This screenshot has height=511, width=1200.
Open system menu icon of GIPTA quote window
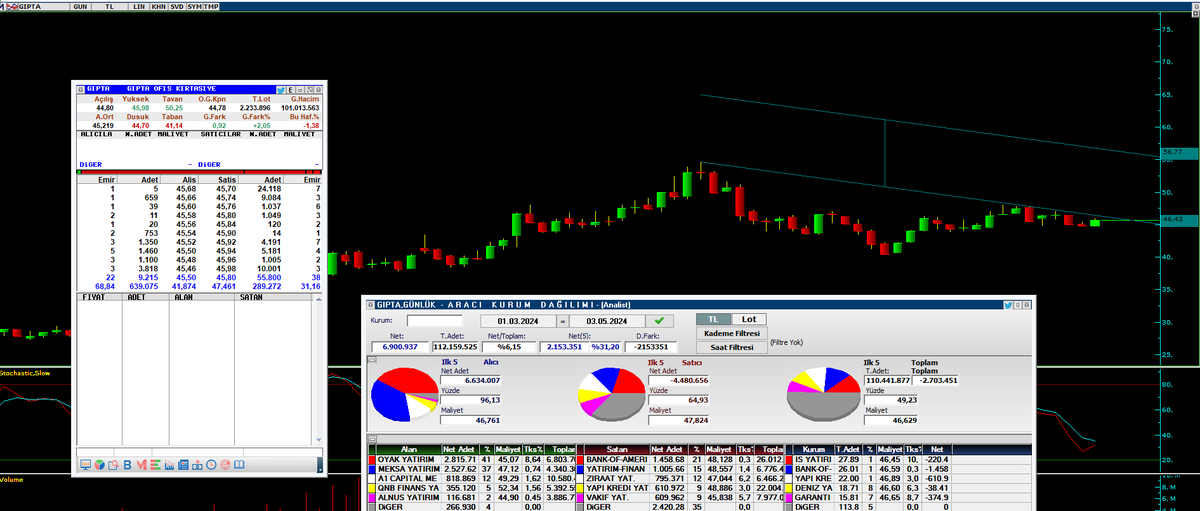point(78,89)
